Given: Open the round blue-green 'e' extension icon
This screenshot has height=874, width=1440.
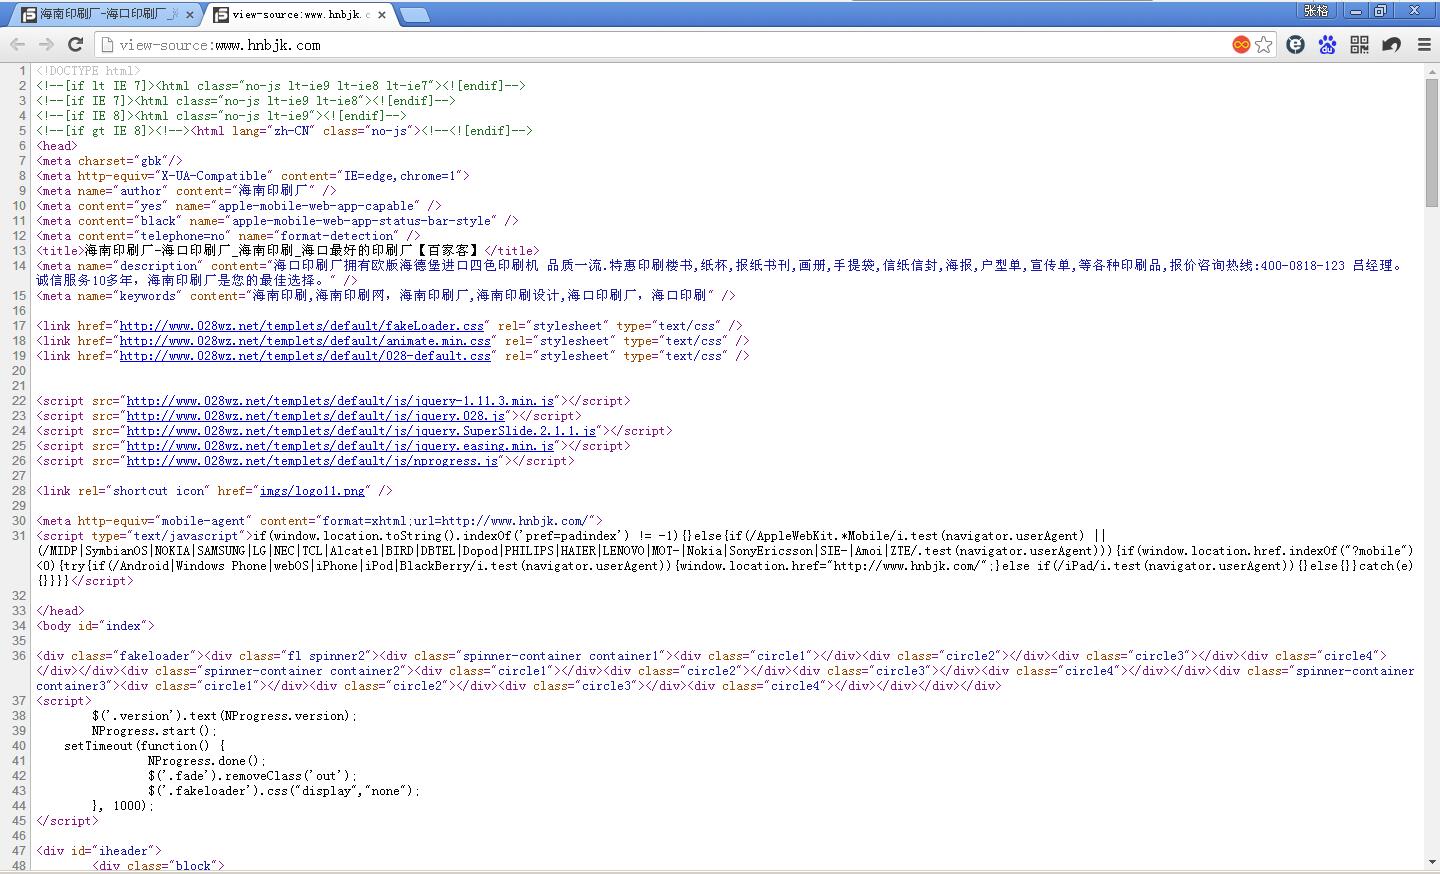Looking at the screenshot, I should [x=1295, y=44].
